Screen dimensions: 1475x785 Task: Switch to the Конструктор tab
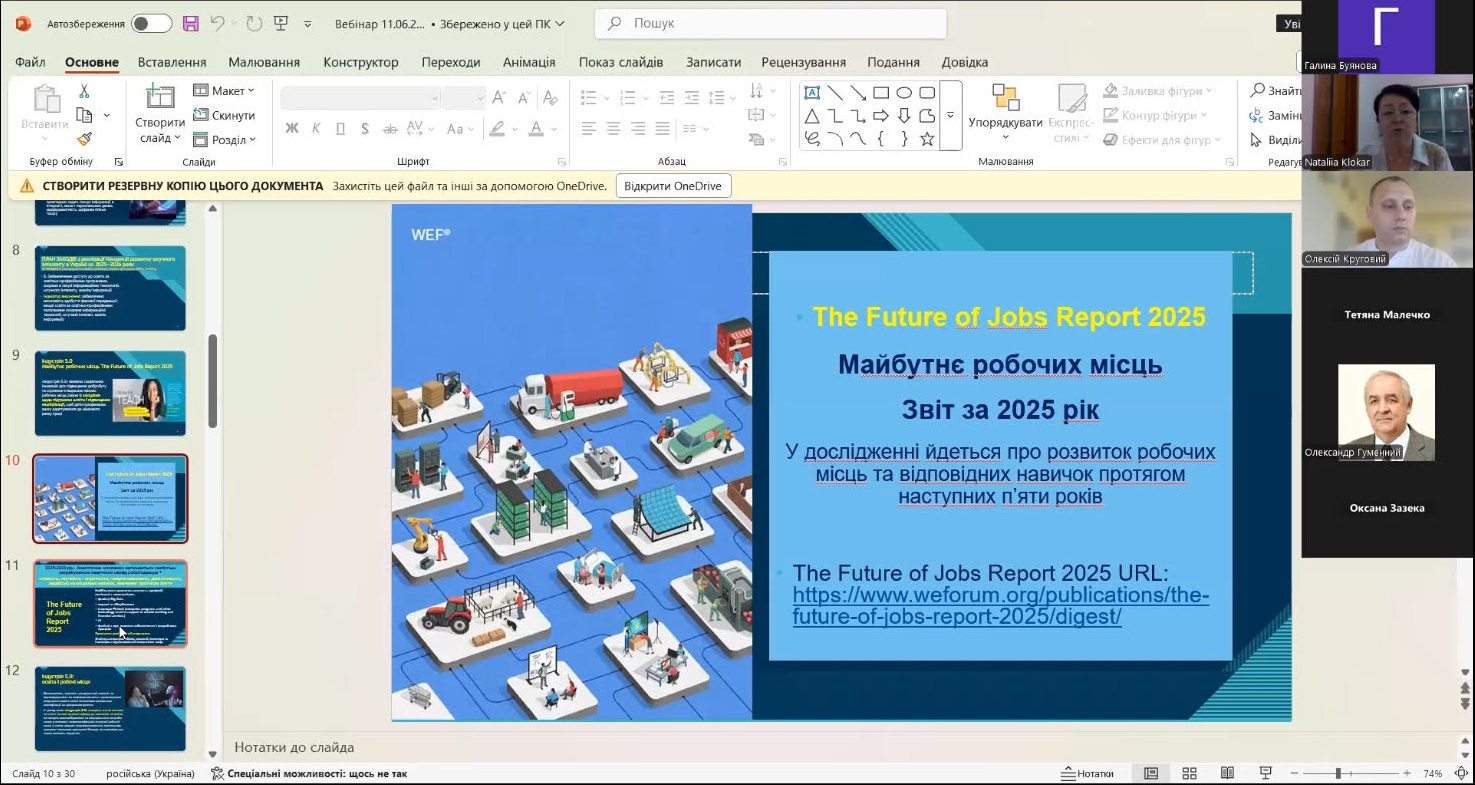(x=361, y=62)
